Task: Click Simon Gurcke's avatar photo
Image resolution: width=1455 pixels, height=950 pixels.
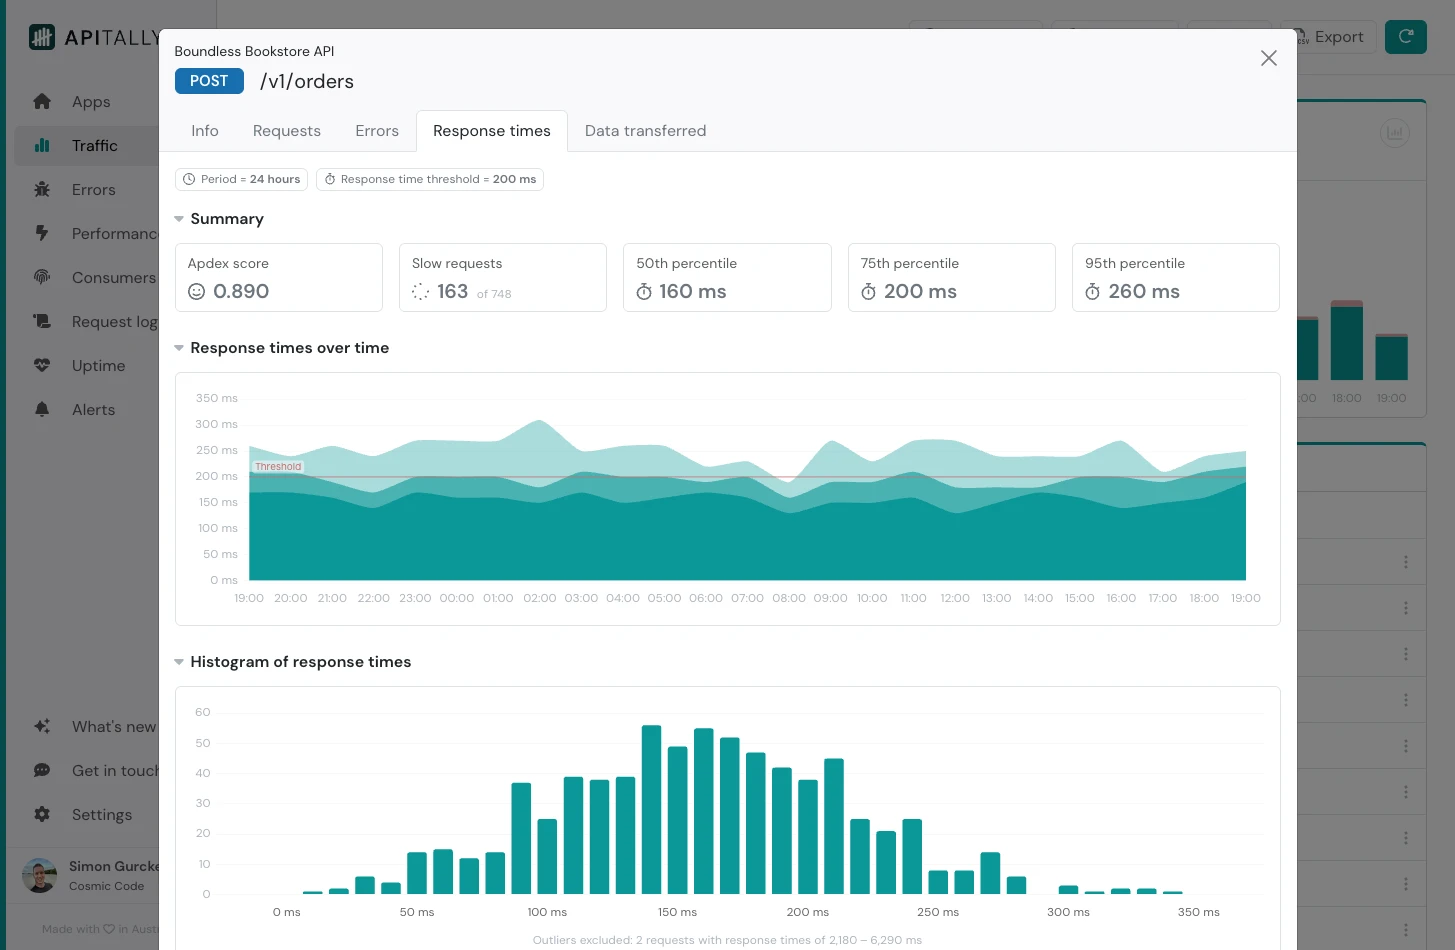Action: coord(40,876)
